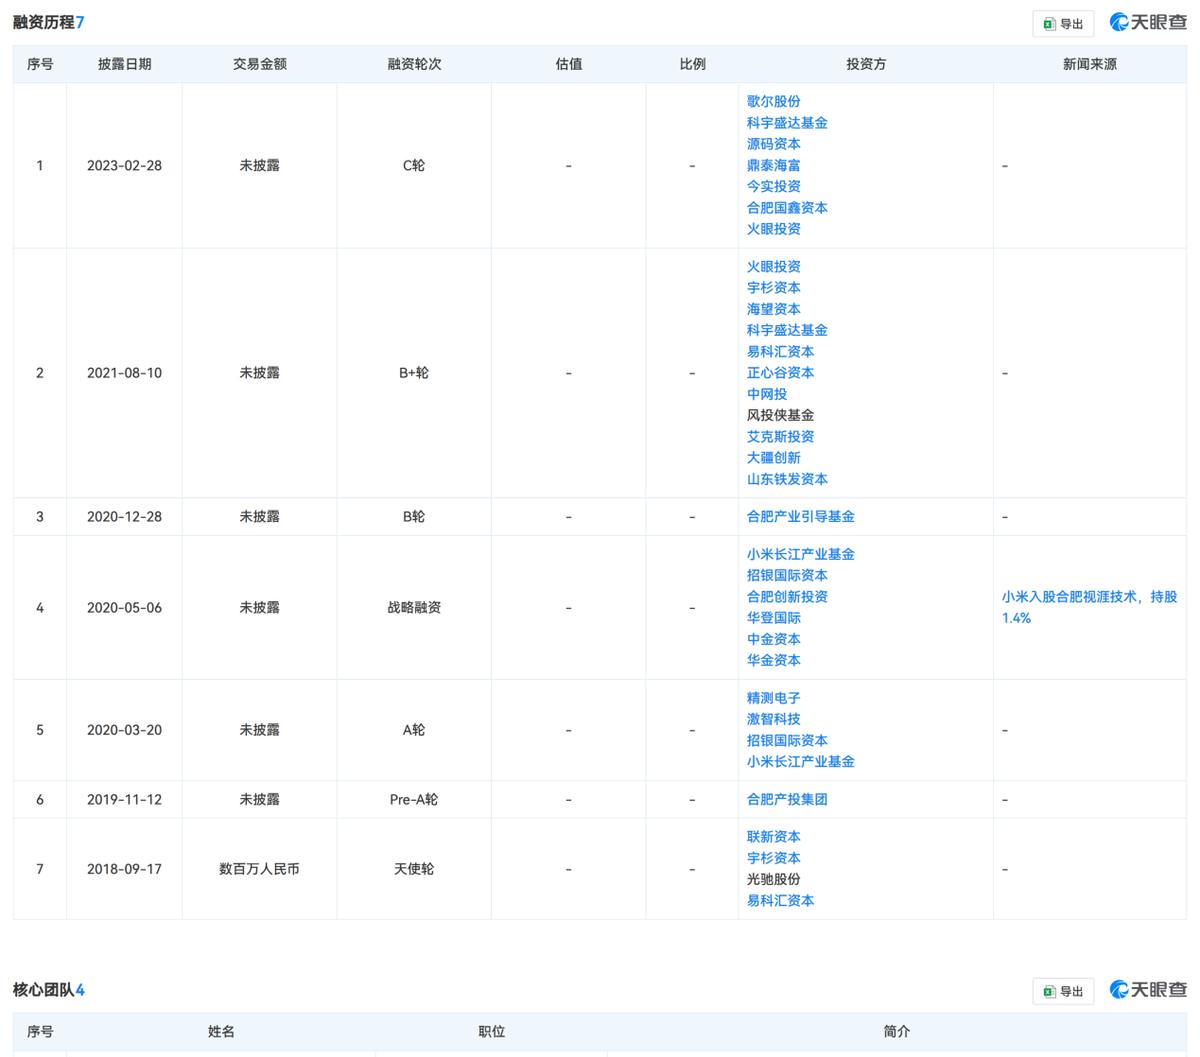Open investor 联新资本
This screenshot has width=1200, height=1057.
click(x=773, y=837)
